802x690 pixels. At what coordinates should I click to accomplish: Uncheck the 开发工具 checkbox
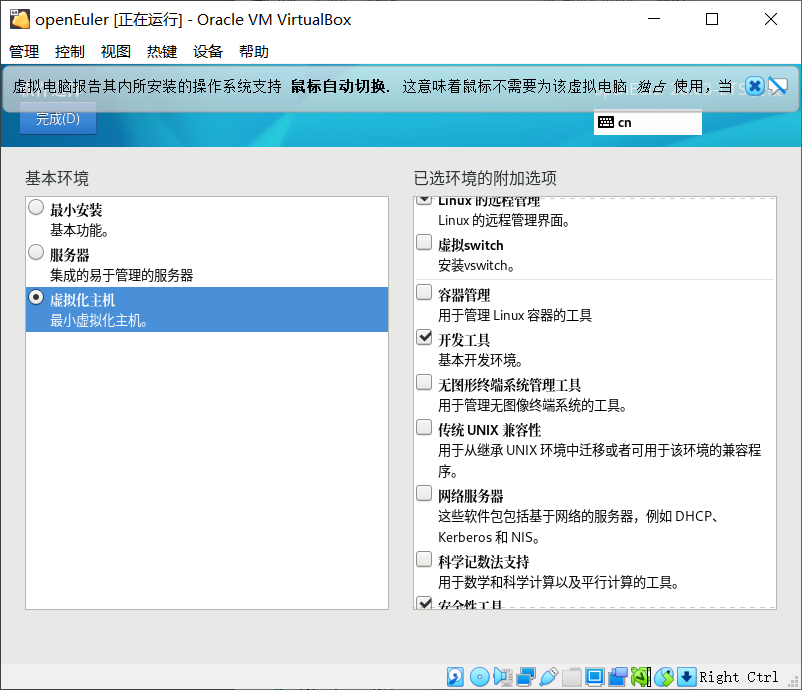(x=424, y=337)
